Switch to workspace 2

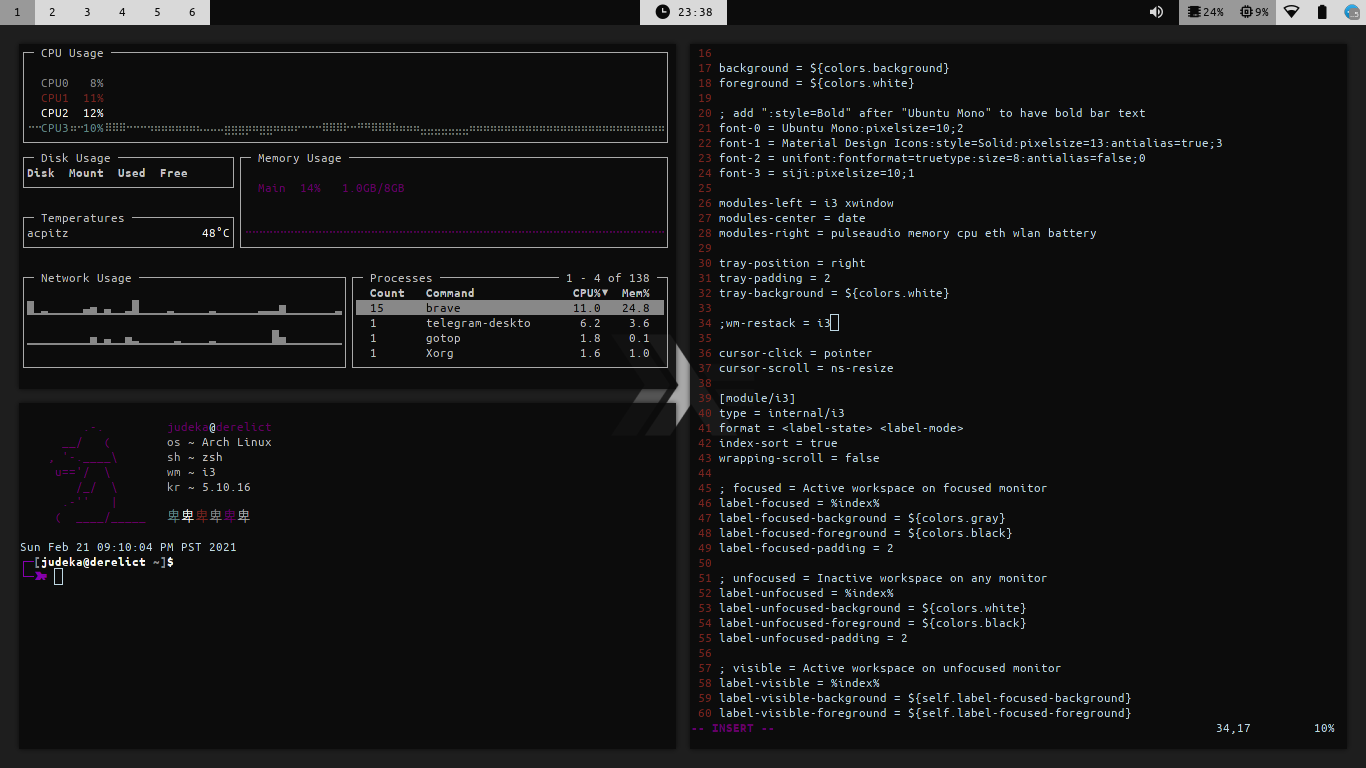[52, 12]
